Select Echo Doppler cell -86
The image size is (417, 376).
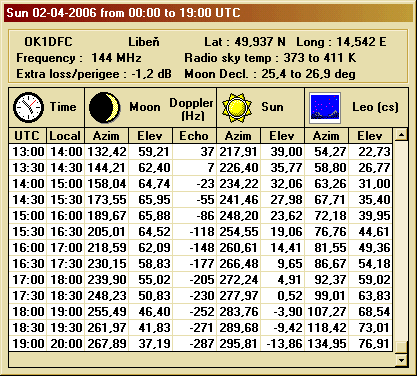pyautogui.click(x=195, y=216)
